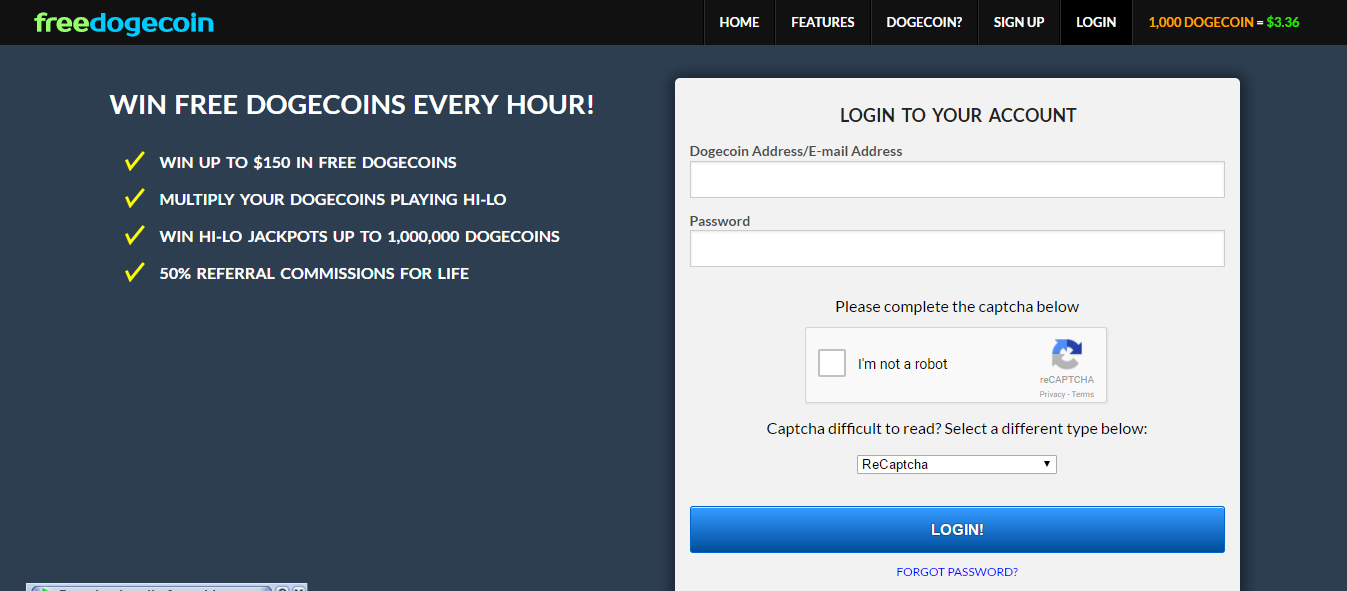Select the LOGIN menu item
The height and width of the screenshot is (591, 1347).
[x=1096, y=22]
